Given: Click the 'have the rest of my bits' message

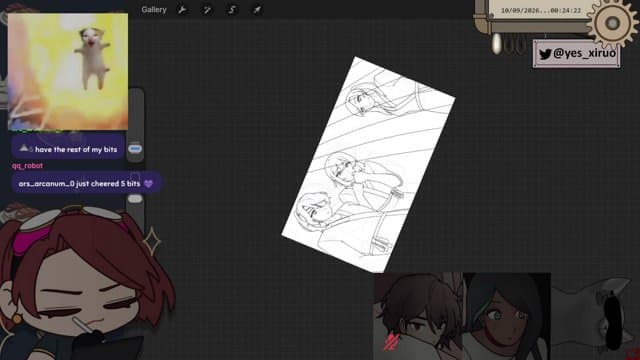Looking at the screenshot, I should point(68,149).
